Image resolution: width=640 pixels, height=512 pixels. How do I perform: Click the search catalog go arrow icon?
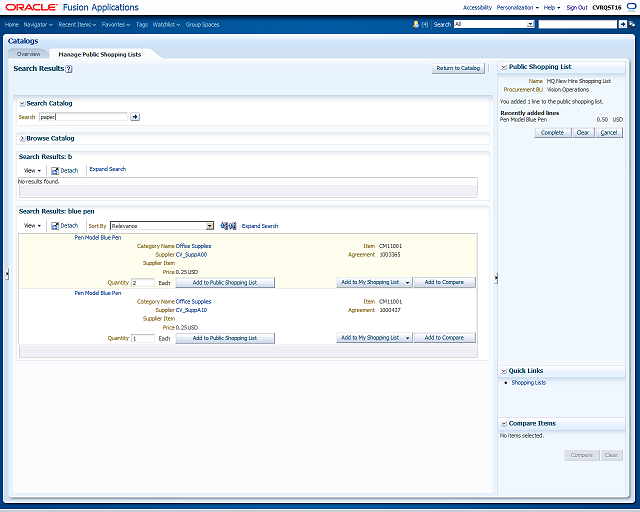(x=135, y=117)
